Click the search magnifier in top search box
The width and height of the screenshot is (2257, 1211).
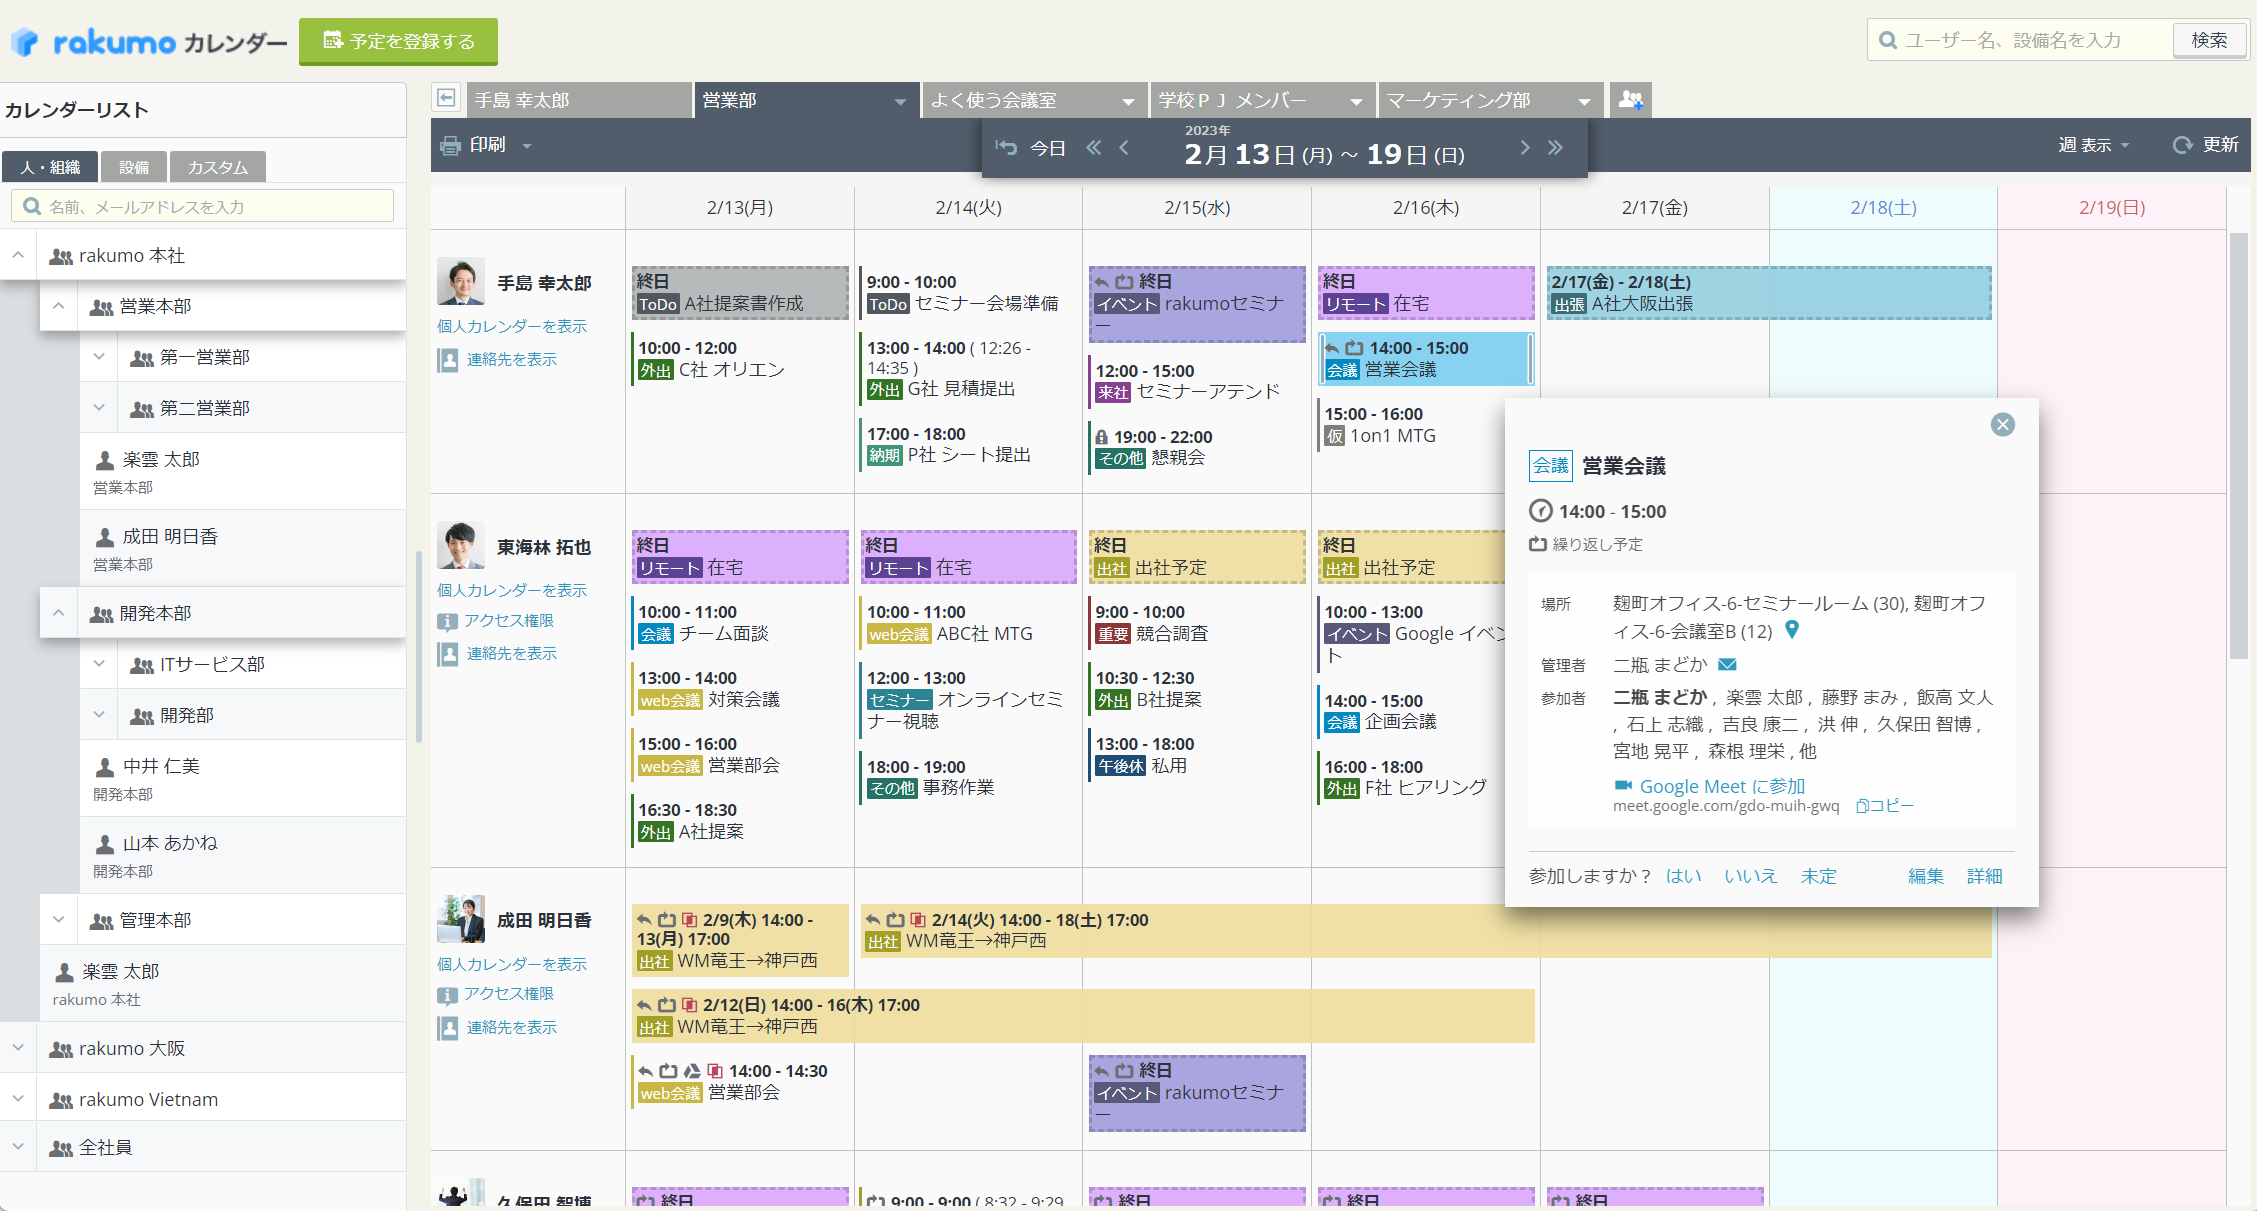(1888, 41)
